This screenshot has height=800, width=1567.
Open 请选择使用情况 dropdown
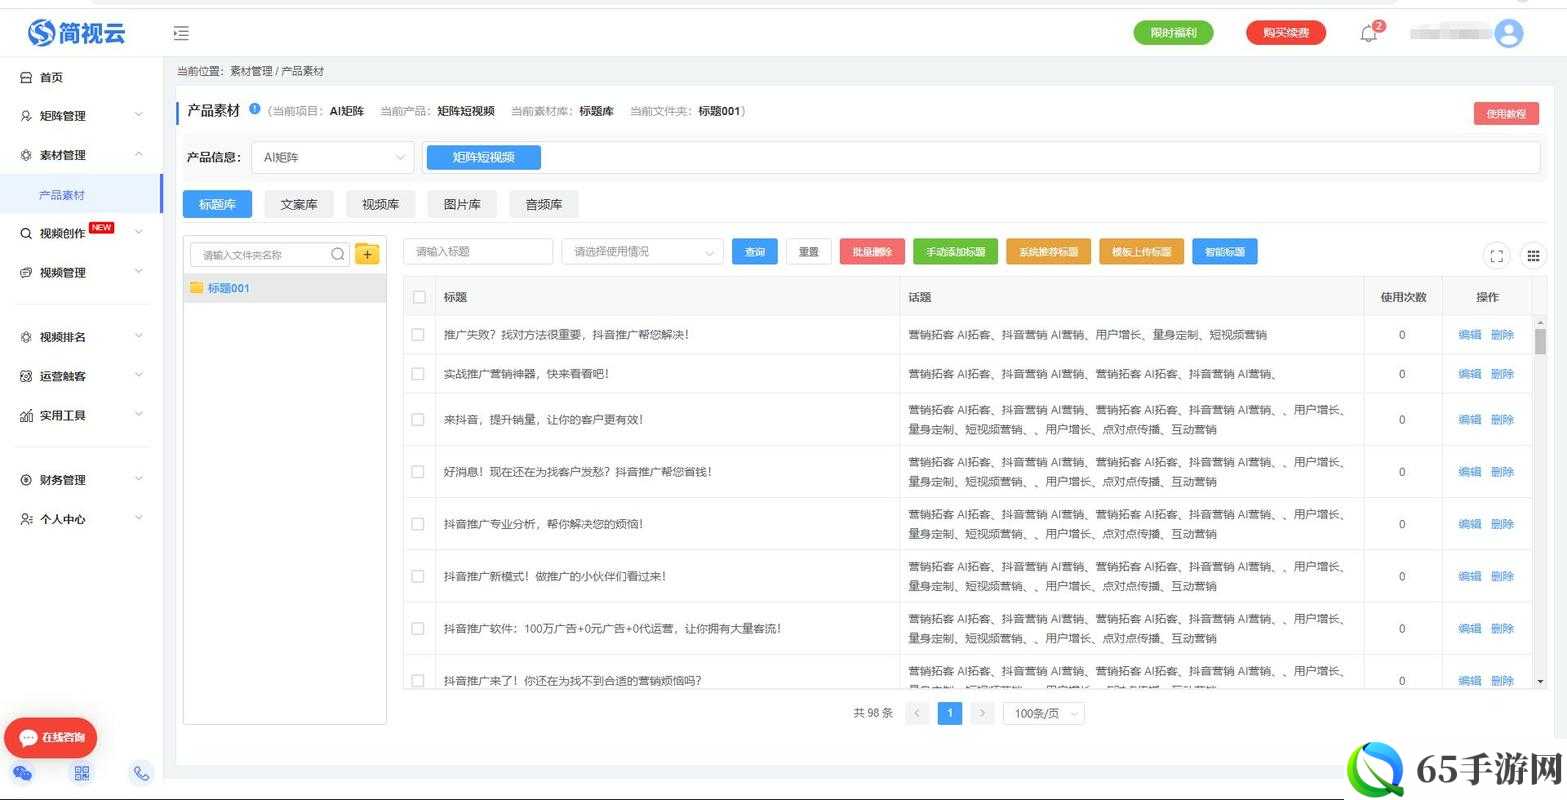[642, 252]
